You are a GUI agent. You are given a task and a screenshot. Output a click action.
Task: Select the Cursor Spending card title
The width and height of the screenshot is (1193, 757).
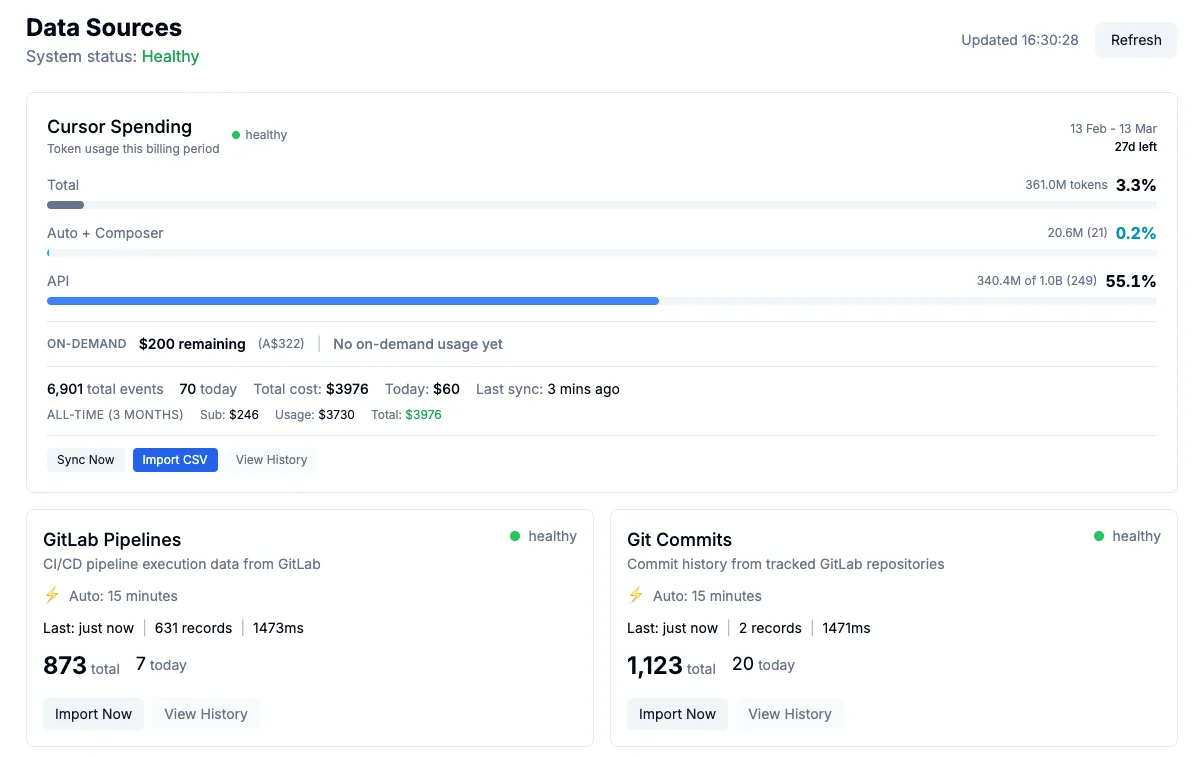click(119, 127)
